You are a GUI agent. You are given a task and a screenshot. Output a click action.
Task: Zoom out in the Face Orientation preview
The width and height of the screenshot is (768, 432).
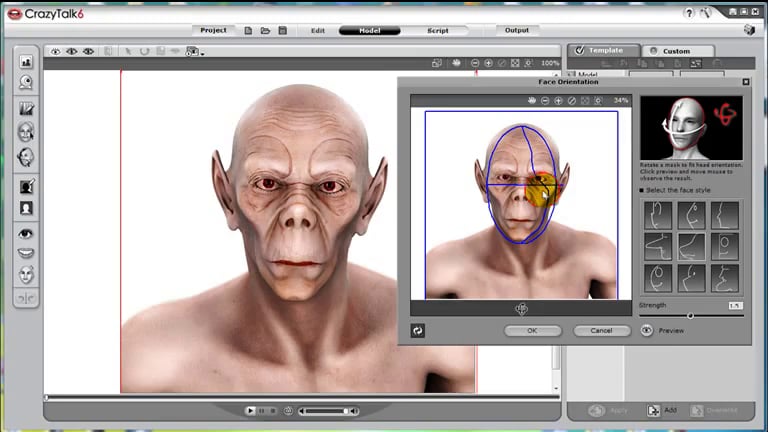tap(545, 101)
